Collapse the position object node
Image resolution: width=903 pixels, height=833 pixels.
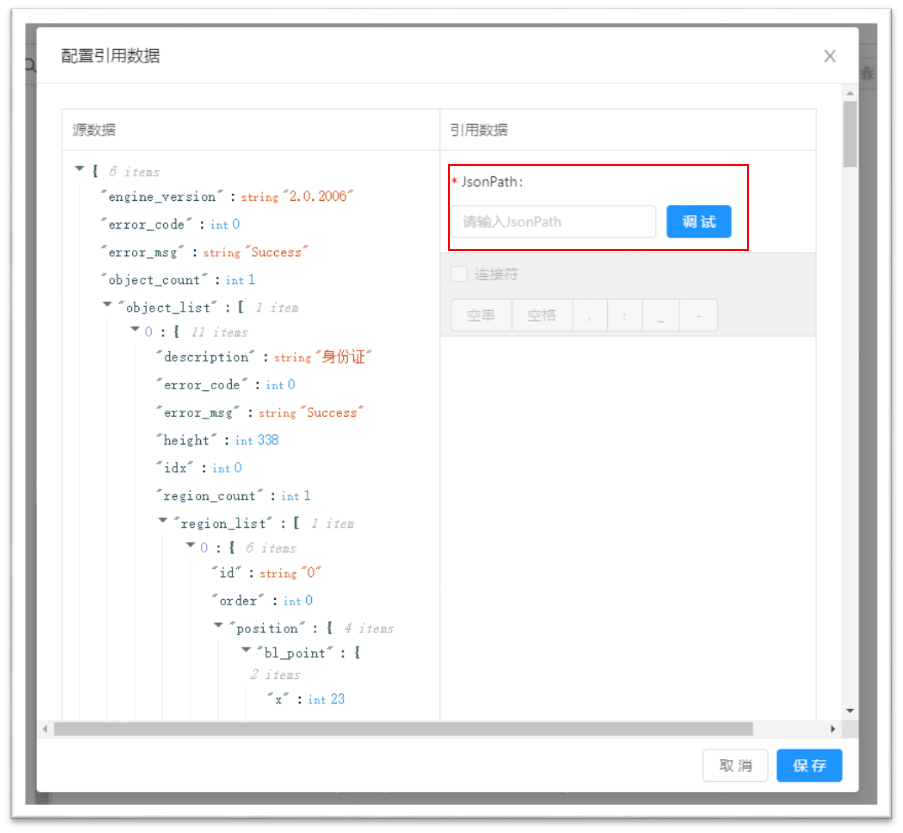point(218,624)
